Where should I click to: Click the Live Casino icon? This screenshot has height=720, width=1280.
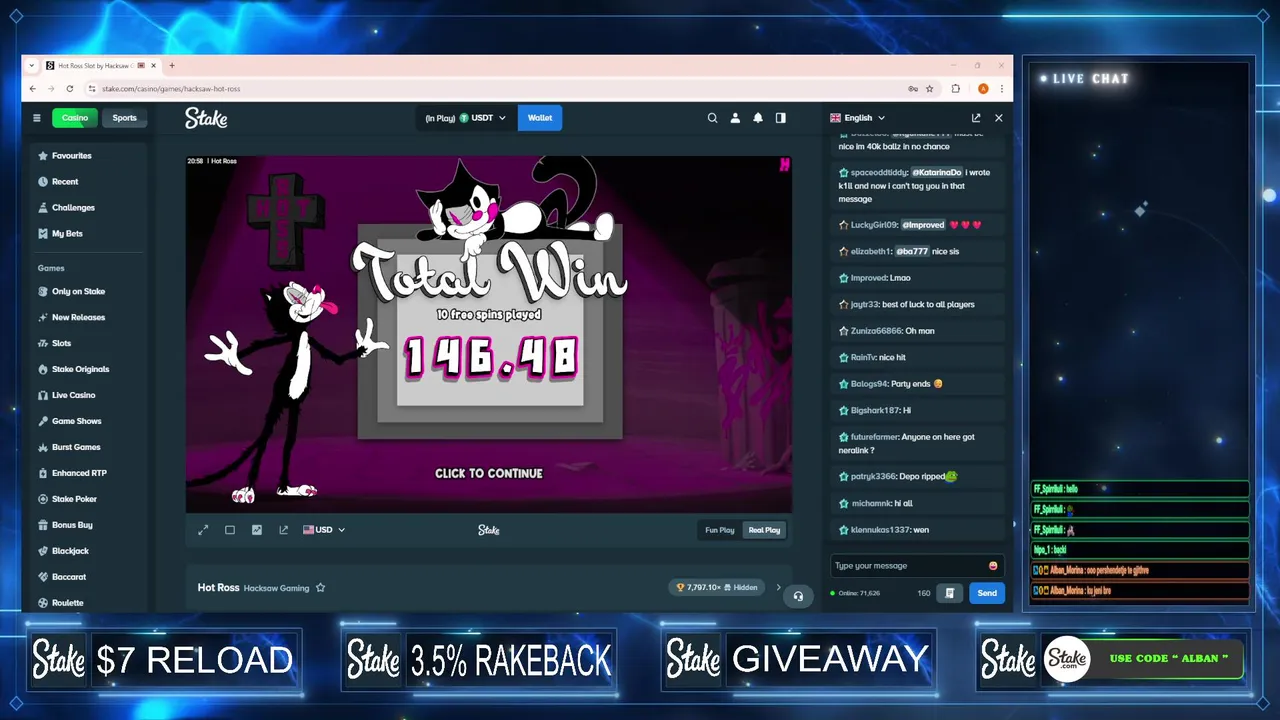(x=43, y=396)
